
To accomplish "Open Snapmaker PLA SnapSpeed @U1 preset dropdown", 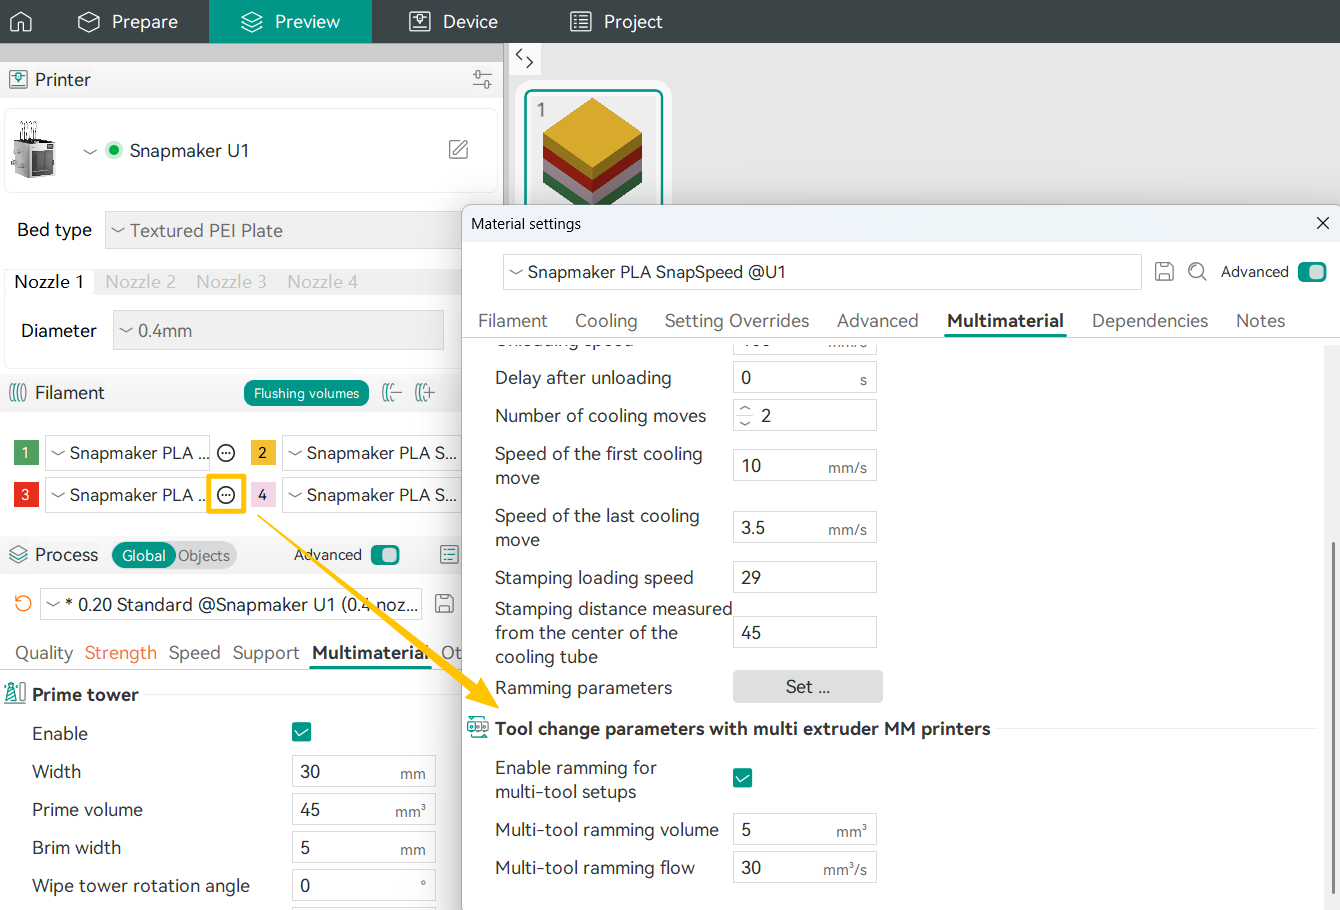I will tap(820, 272).
